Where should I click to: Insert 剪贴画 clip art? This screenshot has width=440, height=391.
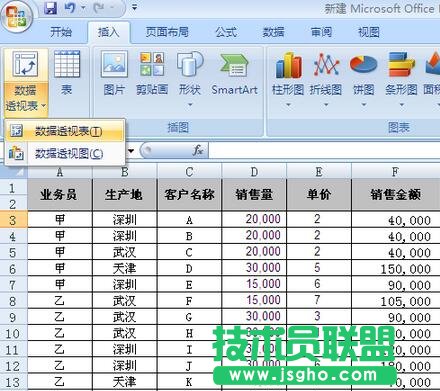pos(152,73)
